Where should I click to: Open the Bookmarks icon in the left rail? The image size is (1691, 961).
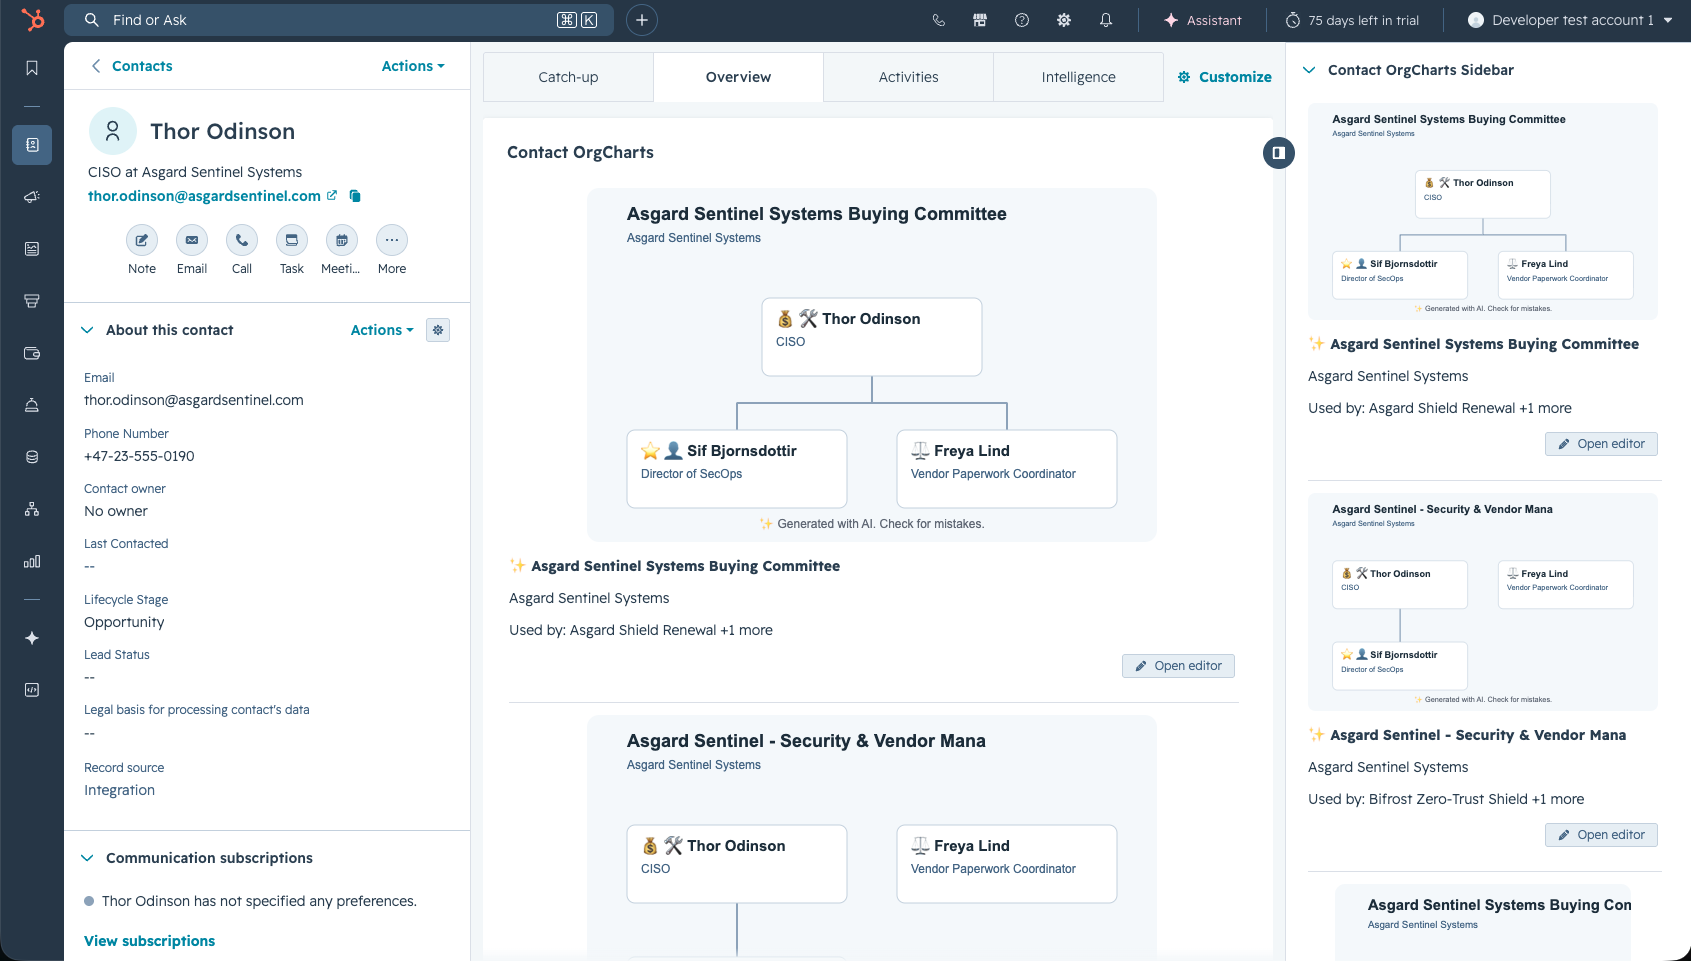(x=32, y=68)
